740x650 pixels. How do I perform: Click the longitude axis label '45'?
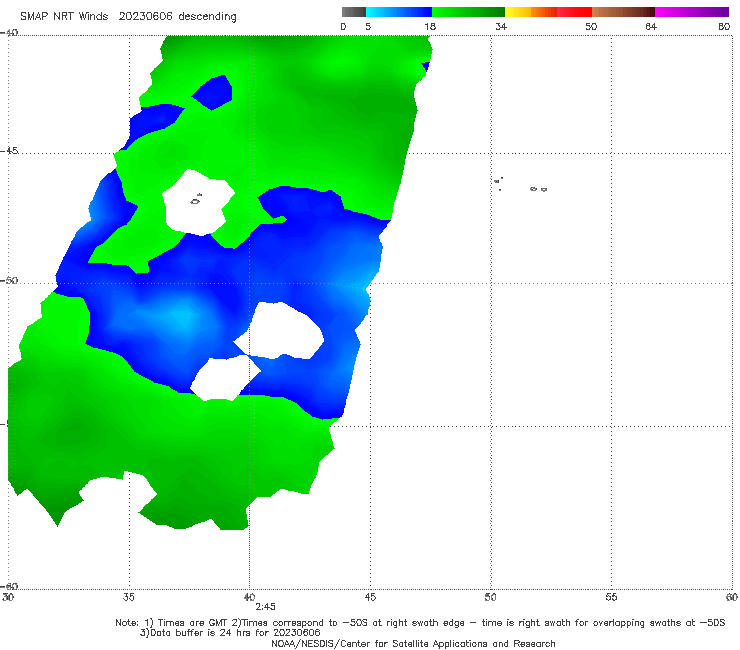(x=370, y=597)
